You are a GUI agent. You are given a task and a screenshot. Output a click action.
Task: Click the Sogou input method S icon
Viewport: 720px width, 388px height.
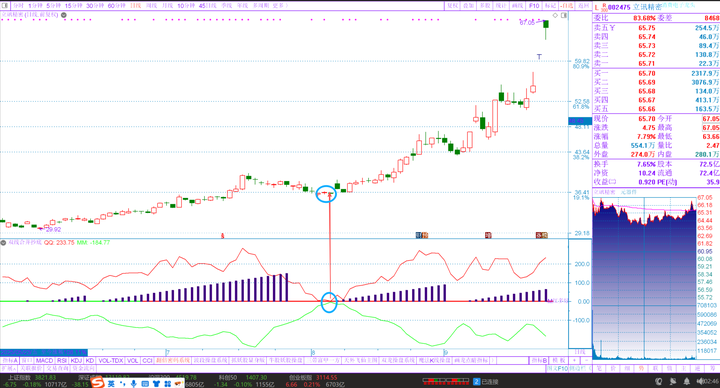point(97,382)
